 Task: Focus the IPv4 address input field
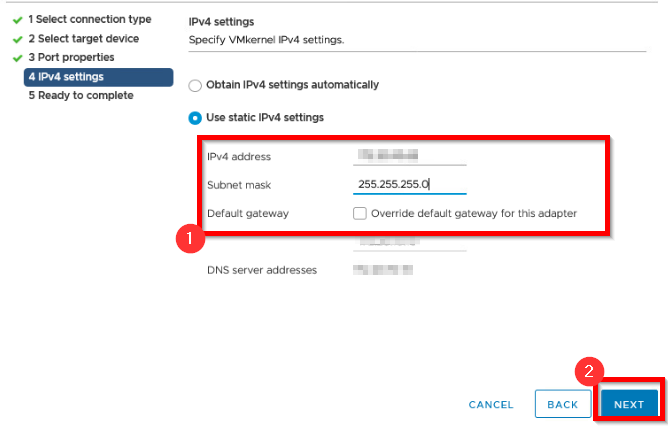[x=410, y=156]
